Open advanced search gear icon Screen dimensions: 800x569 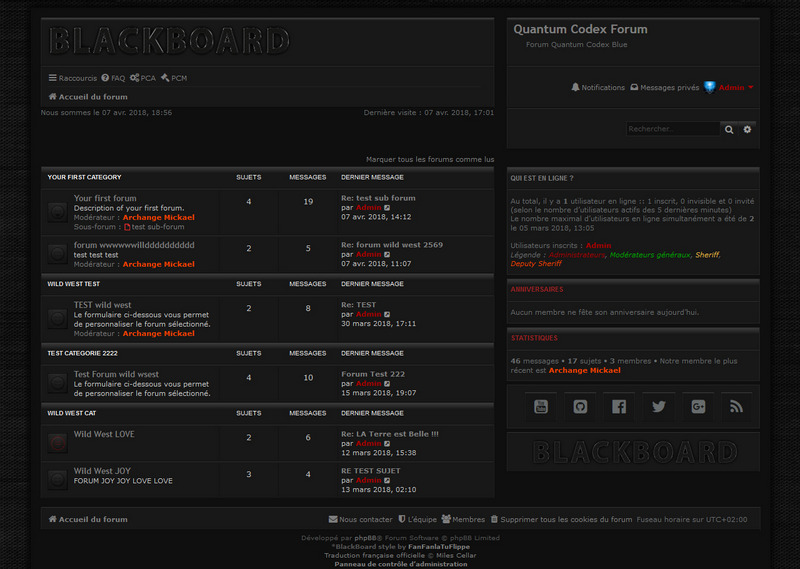point(748,129)
